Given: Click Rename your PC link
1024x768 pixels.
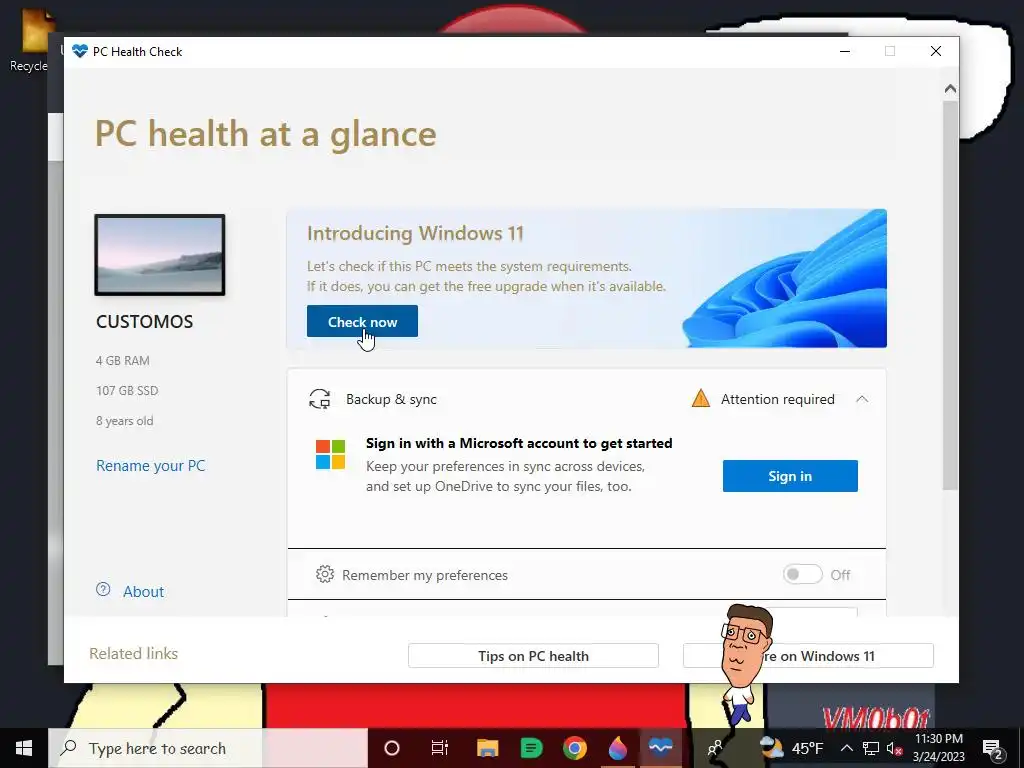Looking at the screenshot, I should coord(150,466).
